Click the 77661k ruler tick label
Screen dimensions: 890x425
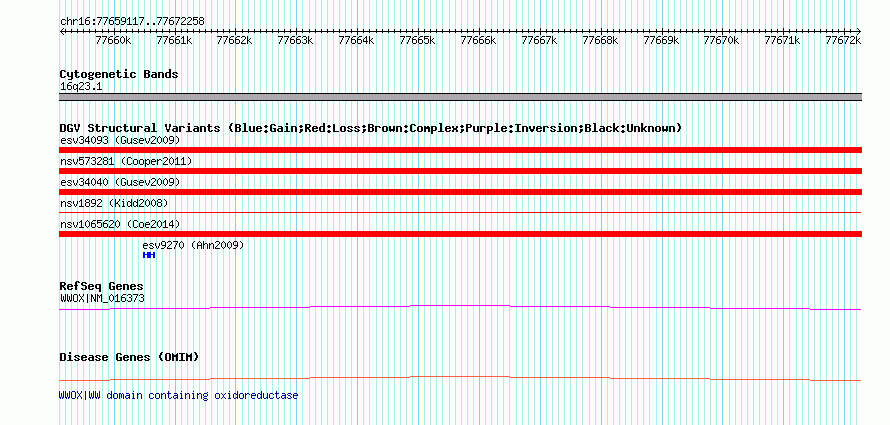click(174, 40)
